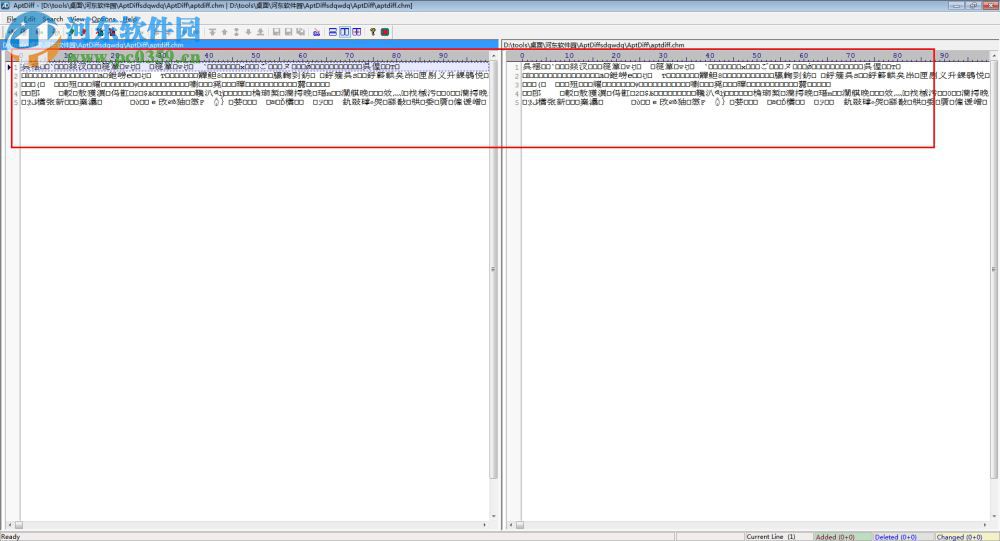Select line 1 in the left pane
This screenshot has width=1000, height=541.
click(x=255, y=66)
